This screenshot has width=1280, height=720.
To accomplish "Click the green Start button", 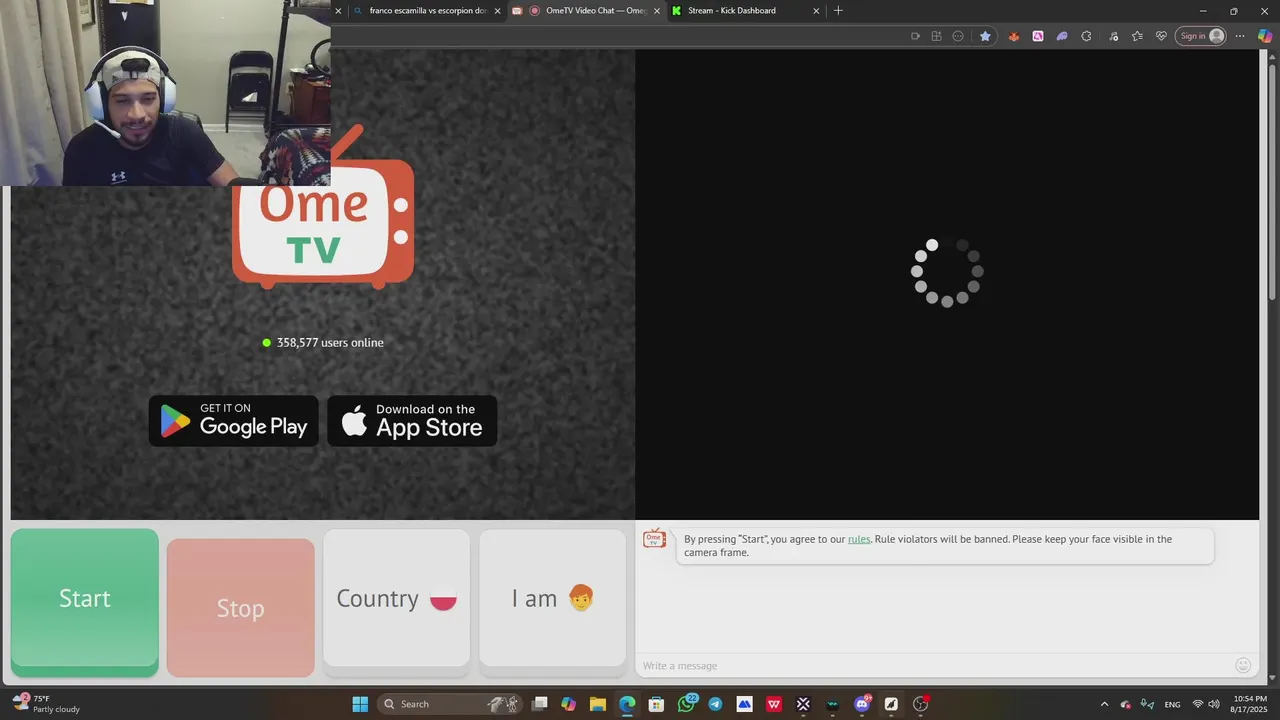I will point(85,602).
